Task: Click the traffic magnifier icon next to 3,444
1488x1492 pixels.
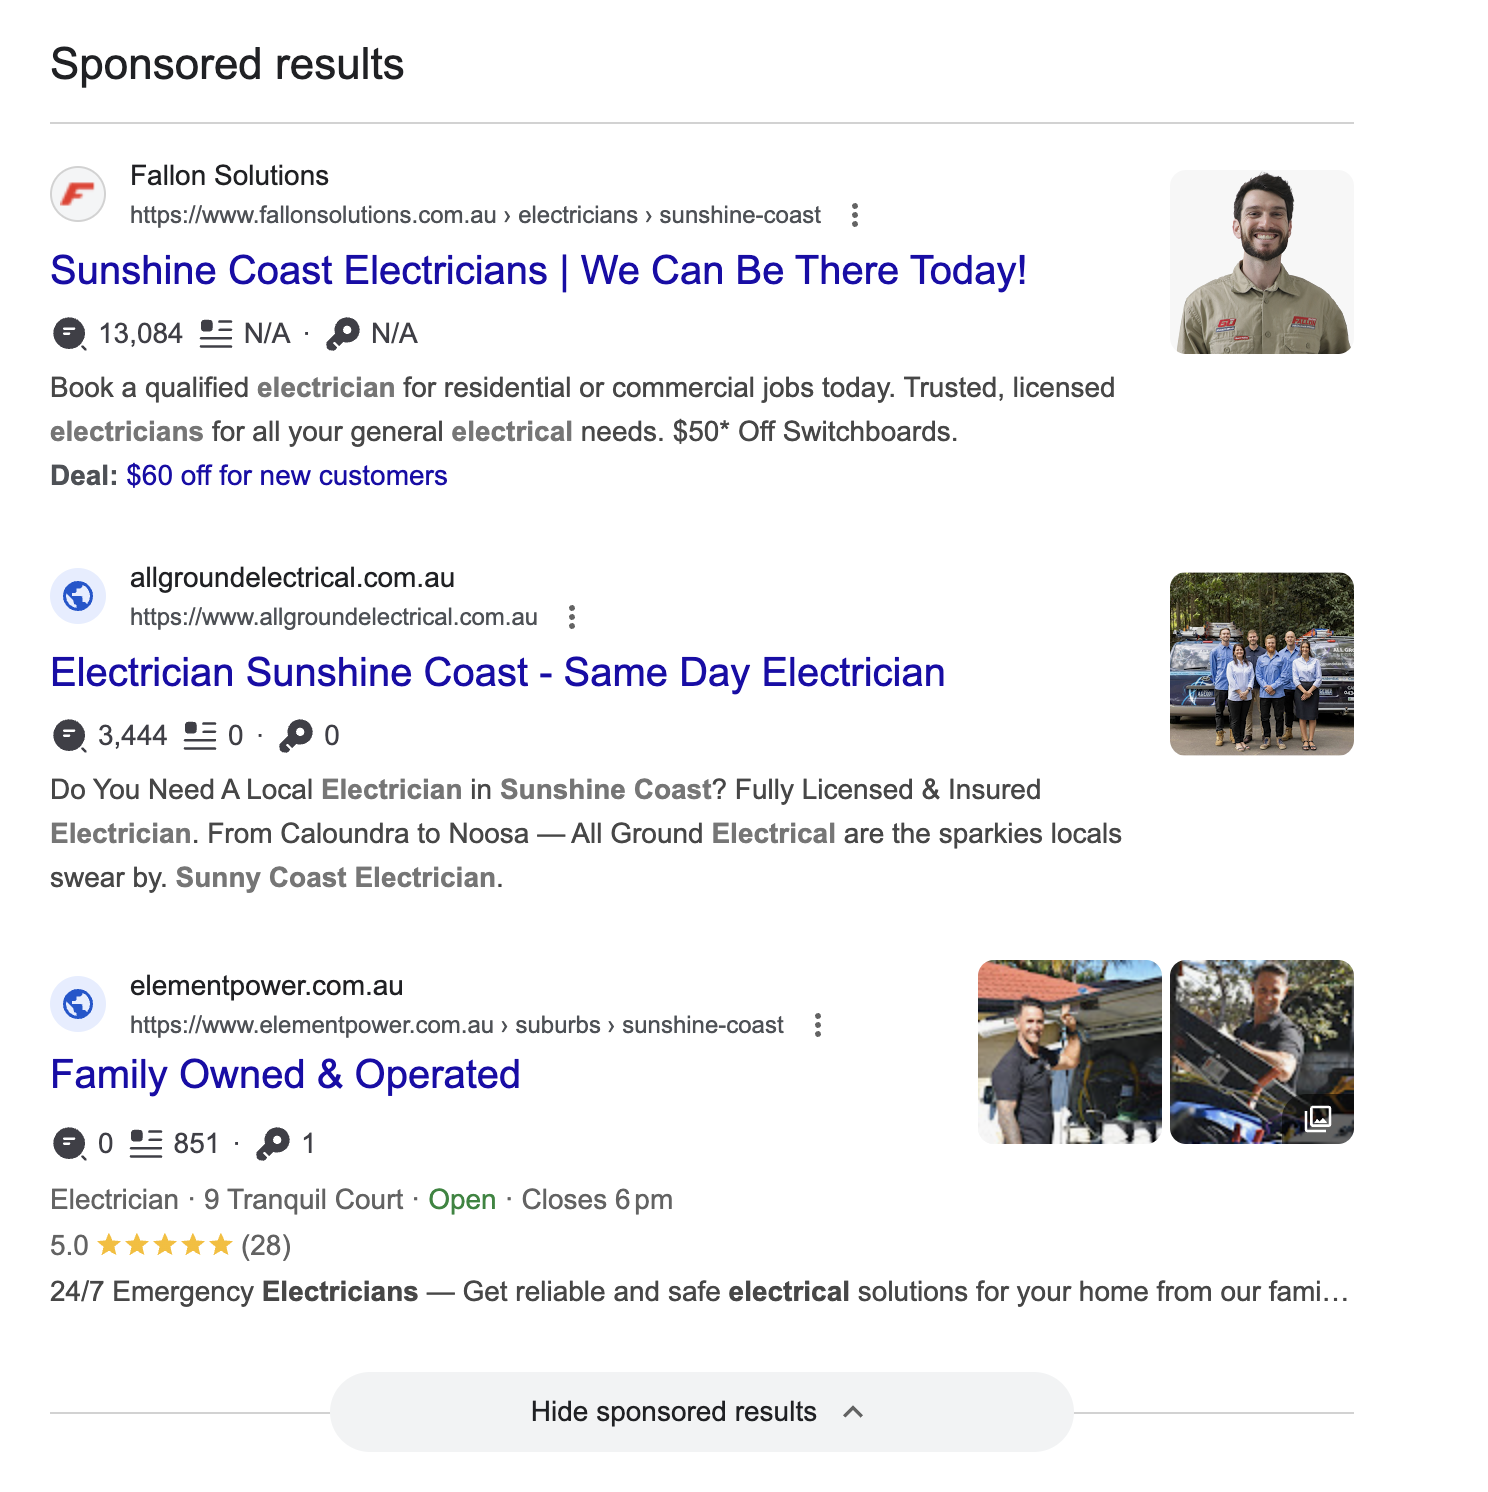Action: 68,735
